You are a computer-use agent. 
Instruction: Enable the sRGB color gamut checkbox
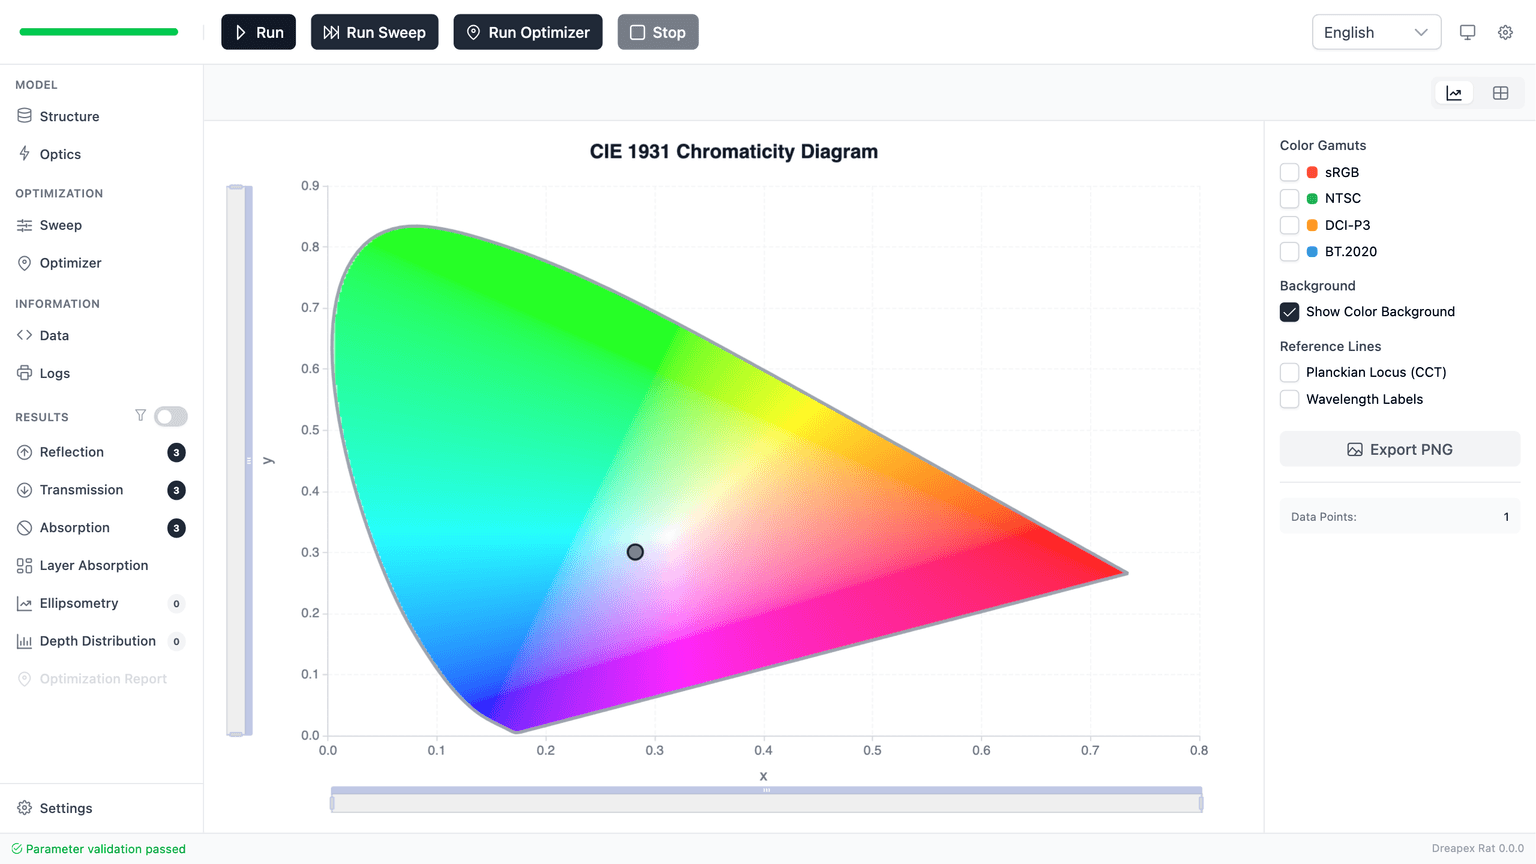1290,172
